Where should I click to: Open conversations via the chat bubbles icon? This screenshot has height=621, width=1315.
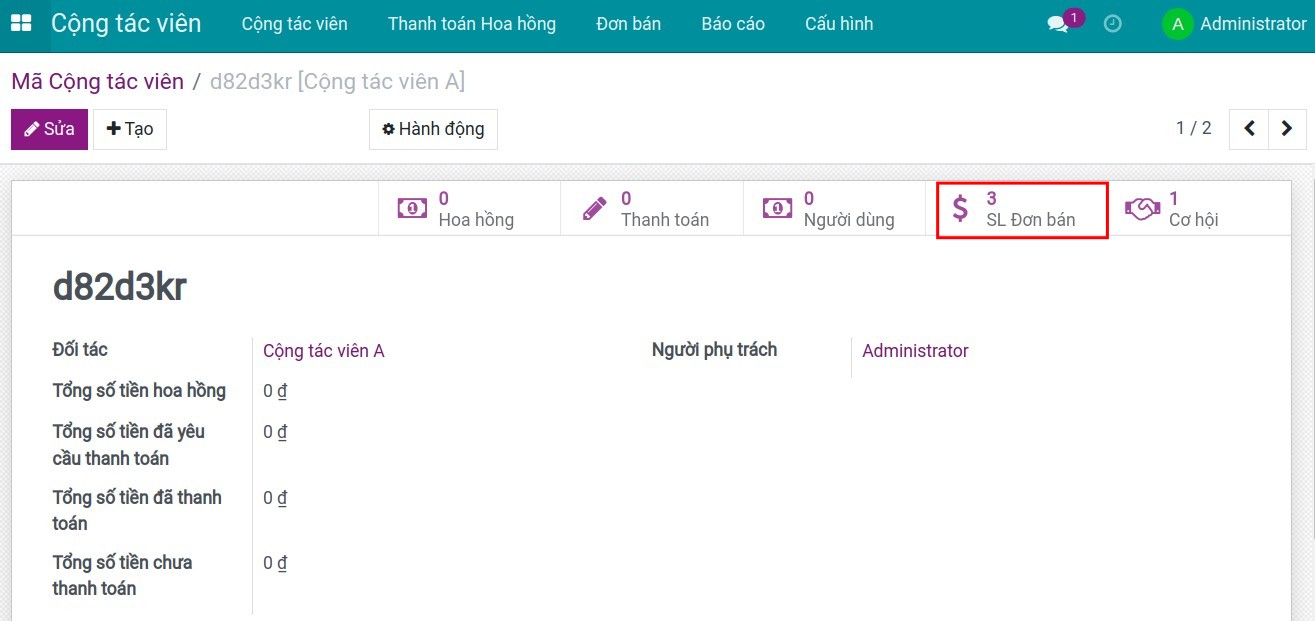click(1058, 23)
